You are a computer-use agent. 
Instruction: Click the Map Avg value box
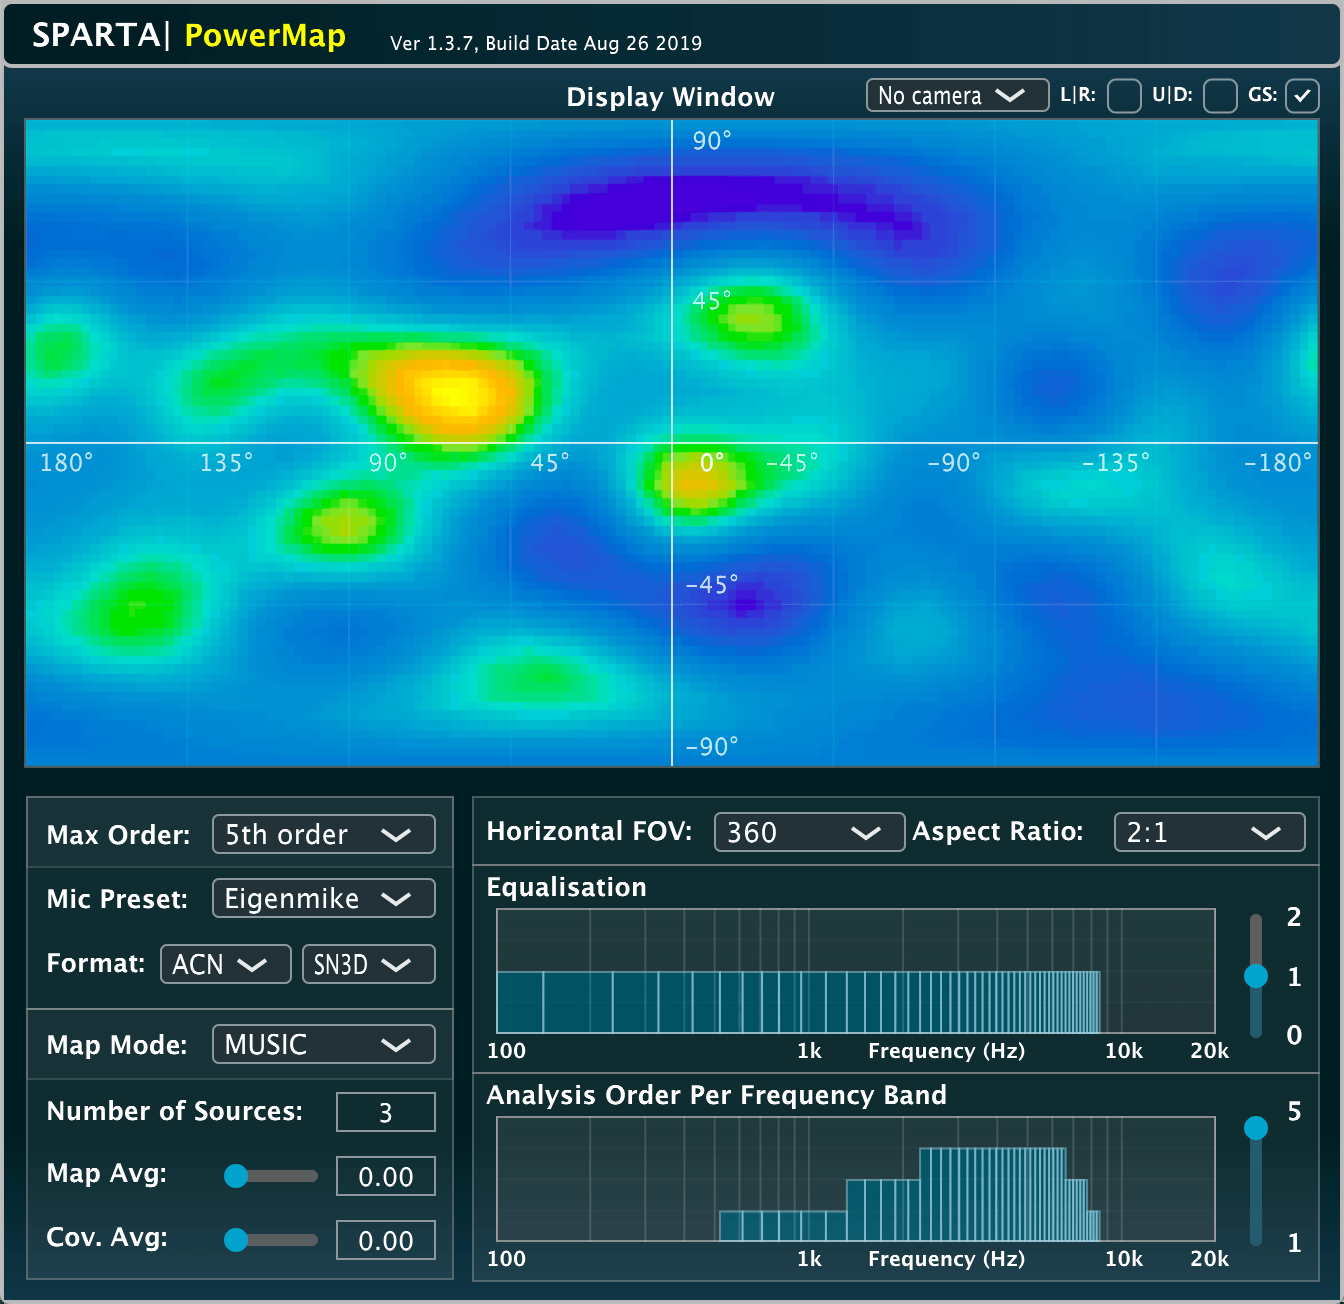(385, 1176)
